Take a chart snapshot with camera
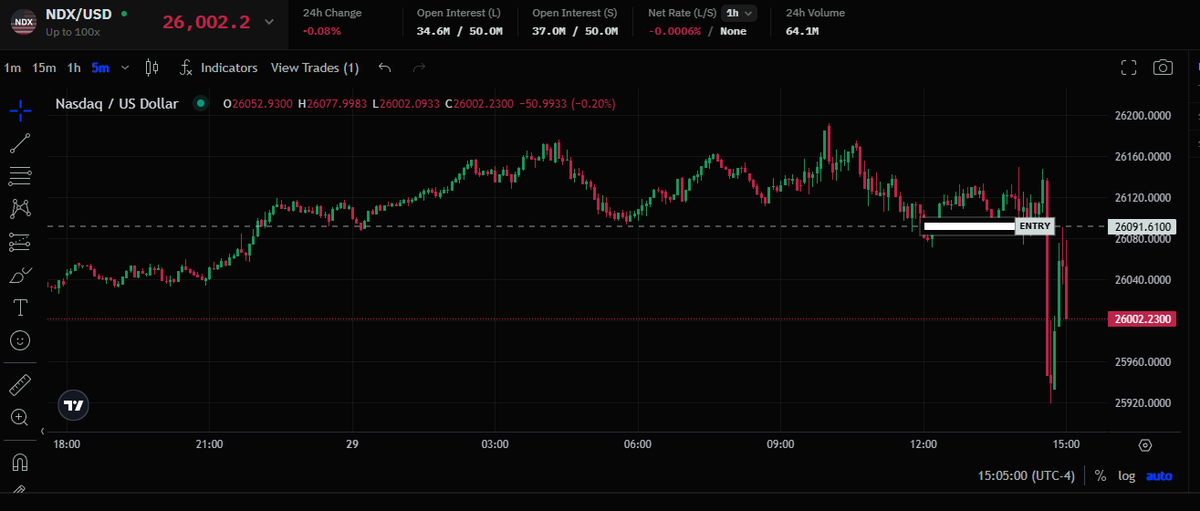 pyautogui.click(x=1162, y=68)
